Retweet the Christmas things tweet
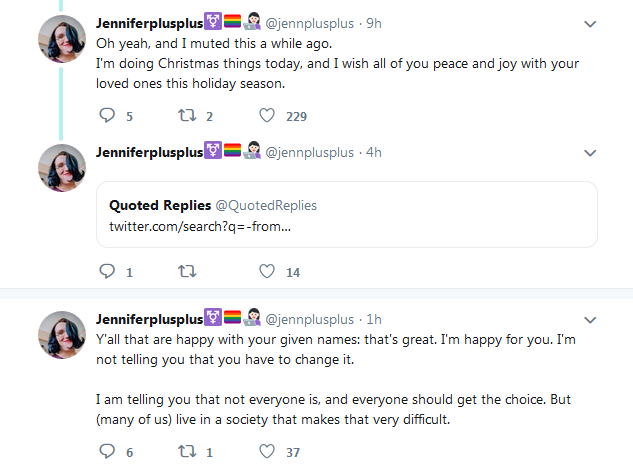This screenshot has width=633, height=466. [186, 117]
